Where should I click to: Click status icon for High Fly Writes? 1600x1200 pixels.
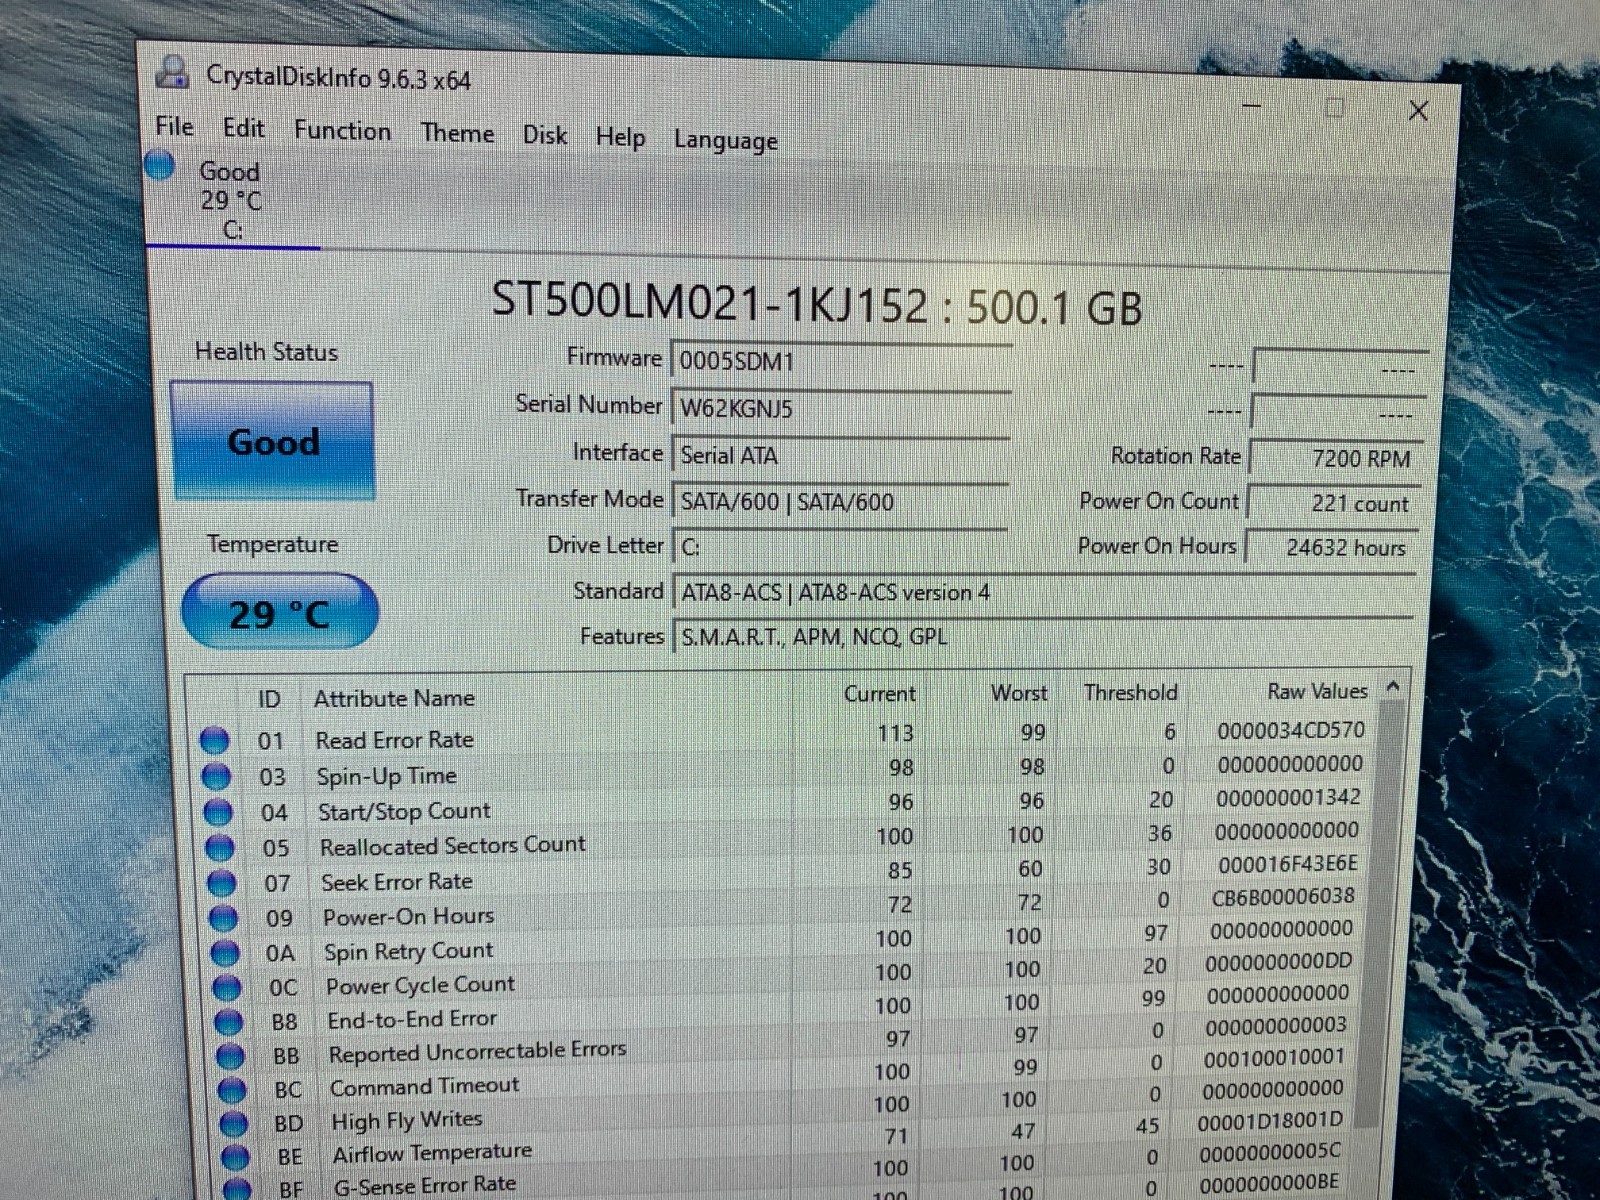pyautogui.click(x=234, y=1124)
